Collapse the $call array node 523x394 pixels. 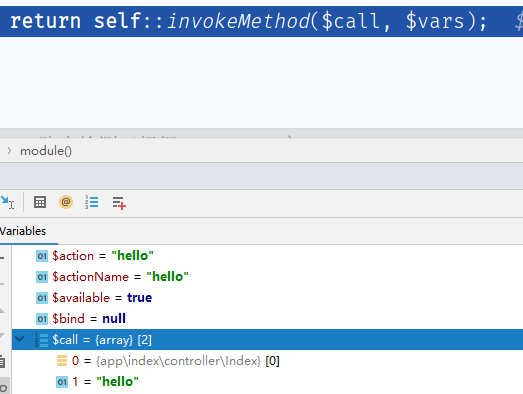(20, 340)
